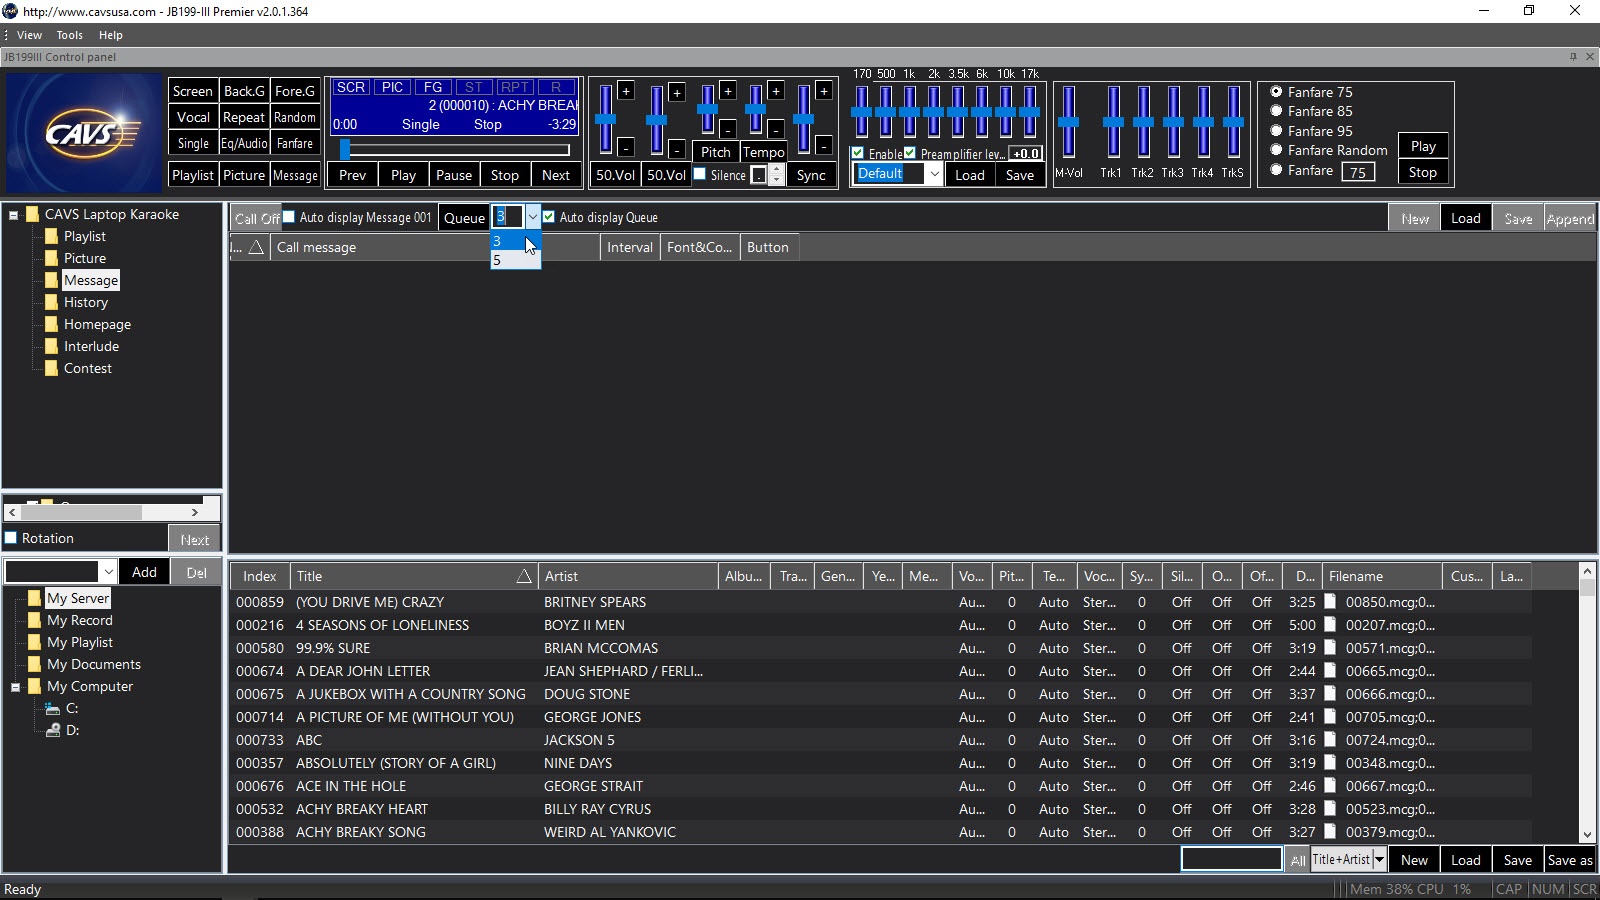Open the Title+Artist search dropdown

pos(1380,859)
